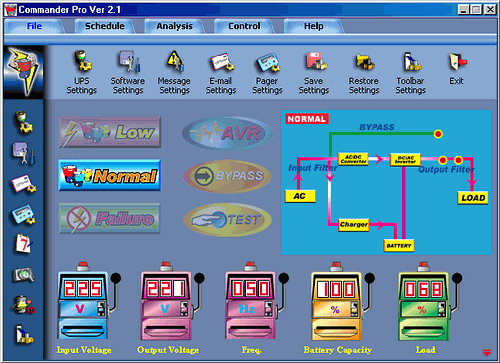This screenshot has height=363, width=500.
Task: Click the Battery Capacity slot machine gauge
Action: coord(340,302)
